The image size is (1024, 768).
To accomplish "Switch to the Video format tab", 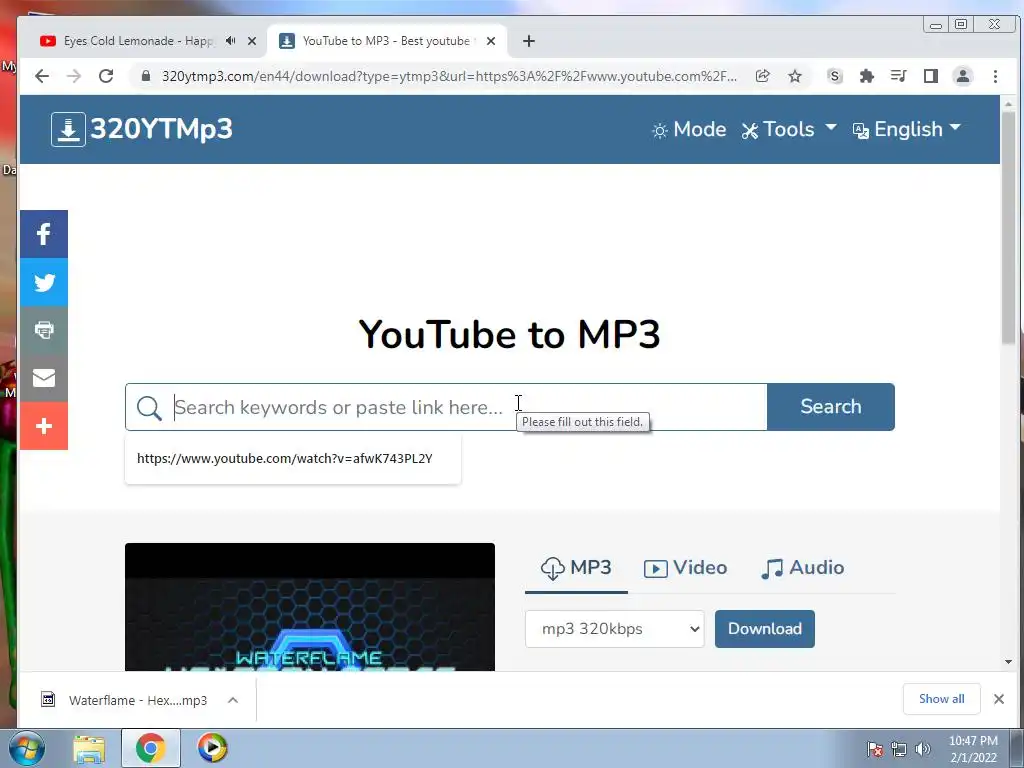I will (x=685, y=568).
